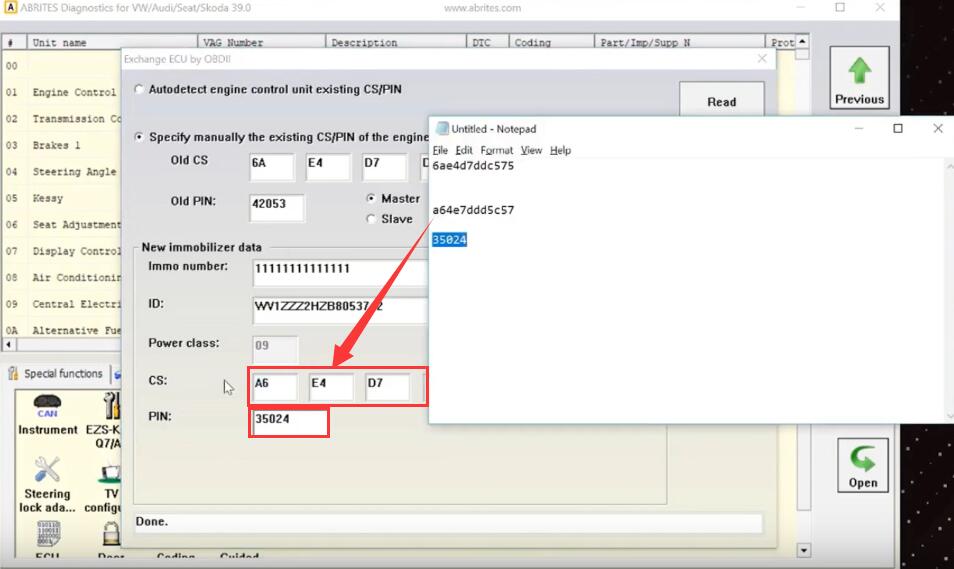
Task: Click the Abrites app logo in title bar
Action: [10, 8]
